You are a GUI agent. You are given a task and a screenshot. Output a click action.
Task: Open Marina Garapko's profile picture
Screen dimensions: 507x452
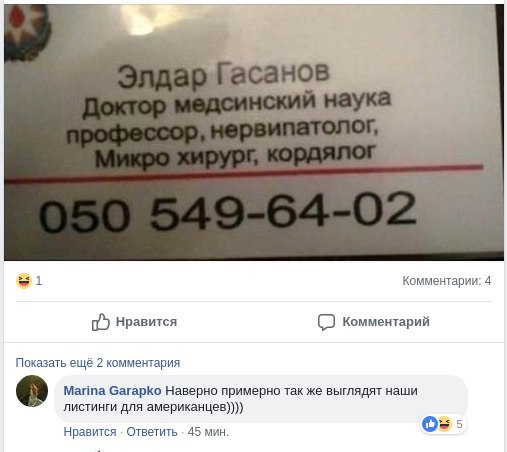pos(32,391)
